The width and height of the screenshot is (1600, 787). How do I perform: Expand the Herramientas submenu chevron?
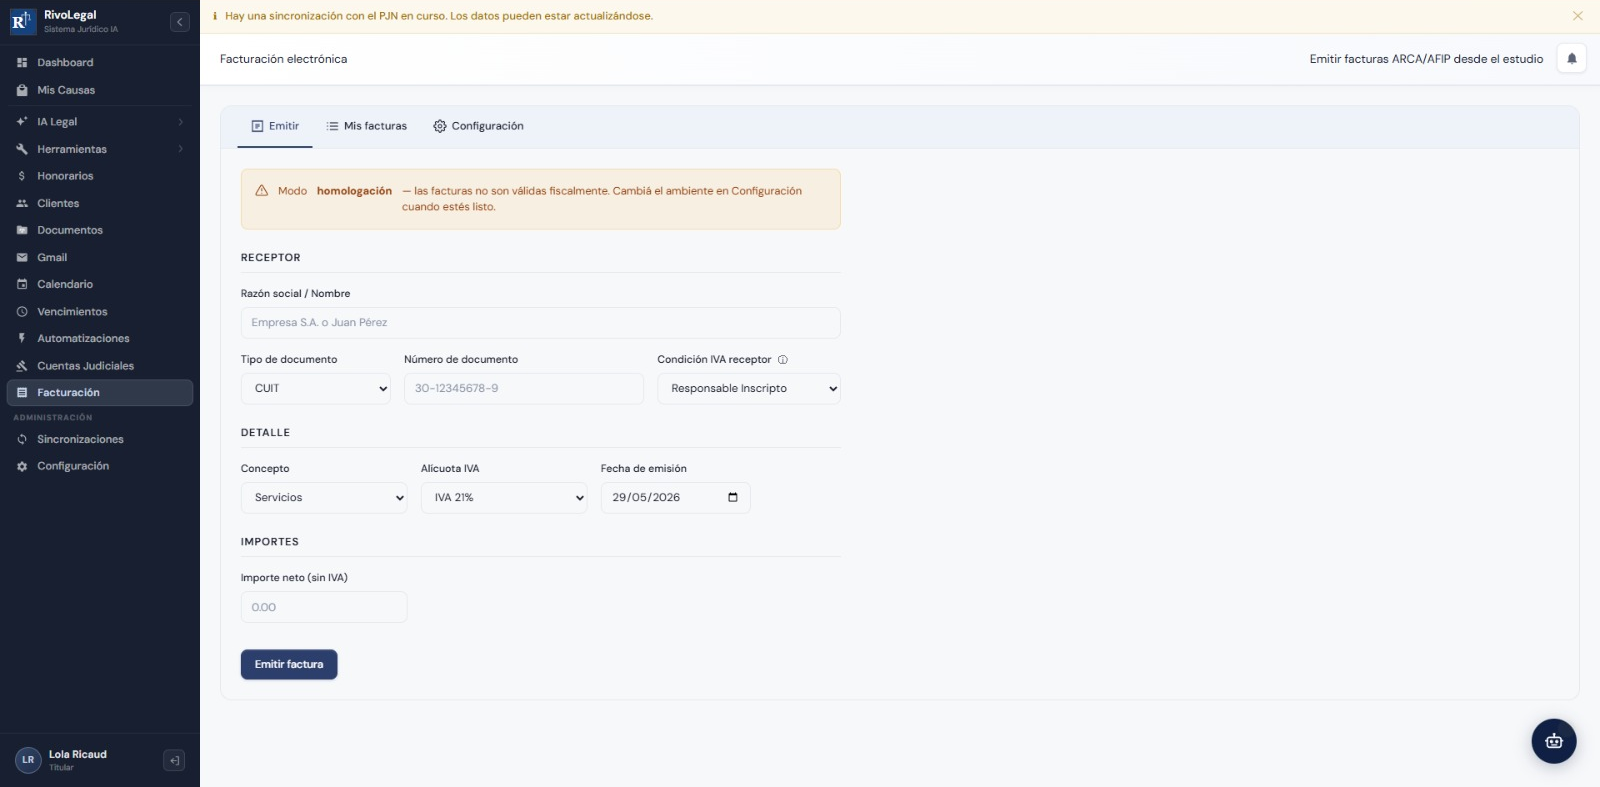181,149
